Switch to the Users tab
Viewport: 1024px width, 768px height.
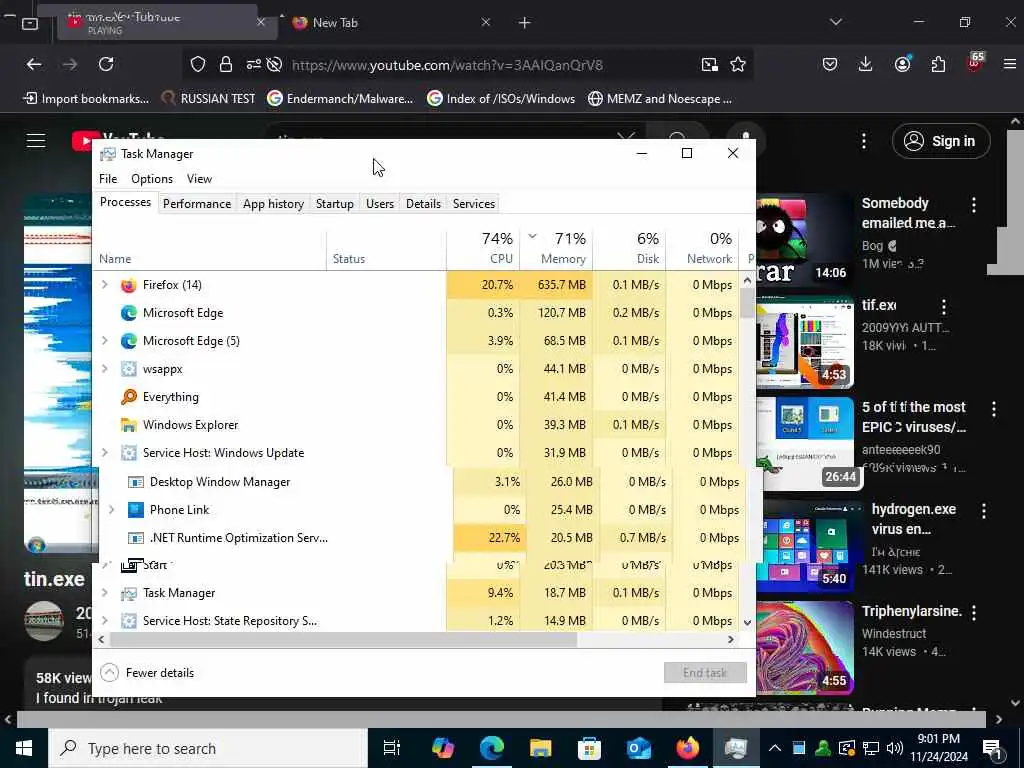[x=379, y=204]
